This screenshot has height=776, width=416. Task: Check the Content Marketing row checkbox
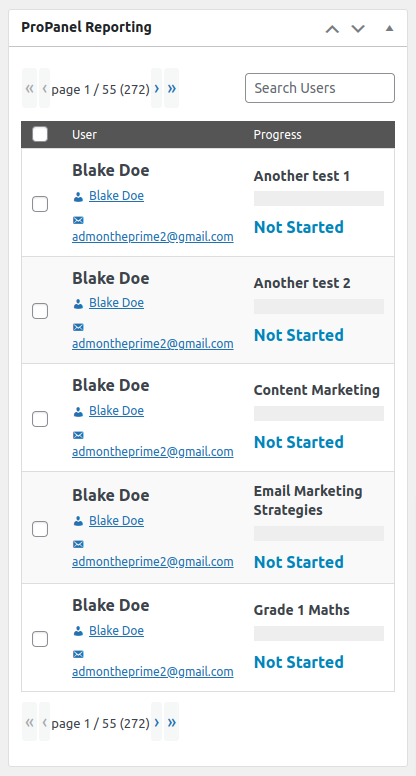click(40, 419)
